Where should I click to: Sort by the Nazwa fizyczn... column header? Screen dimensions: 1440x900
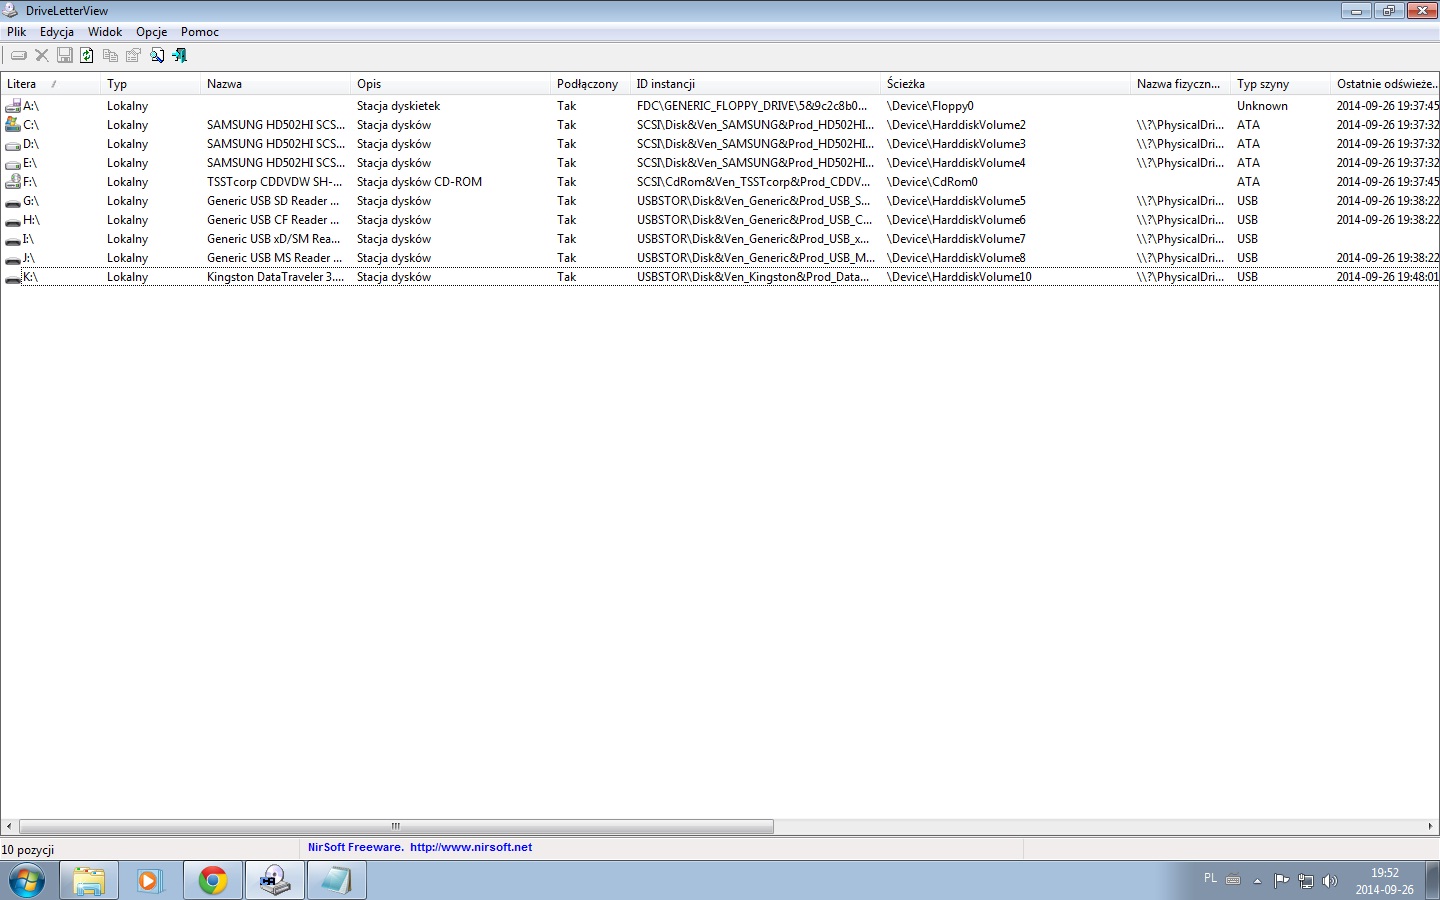pos(1181,84)
